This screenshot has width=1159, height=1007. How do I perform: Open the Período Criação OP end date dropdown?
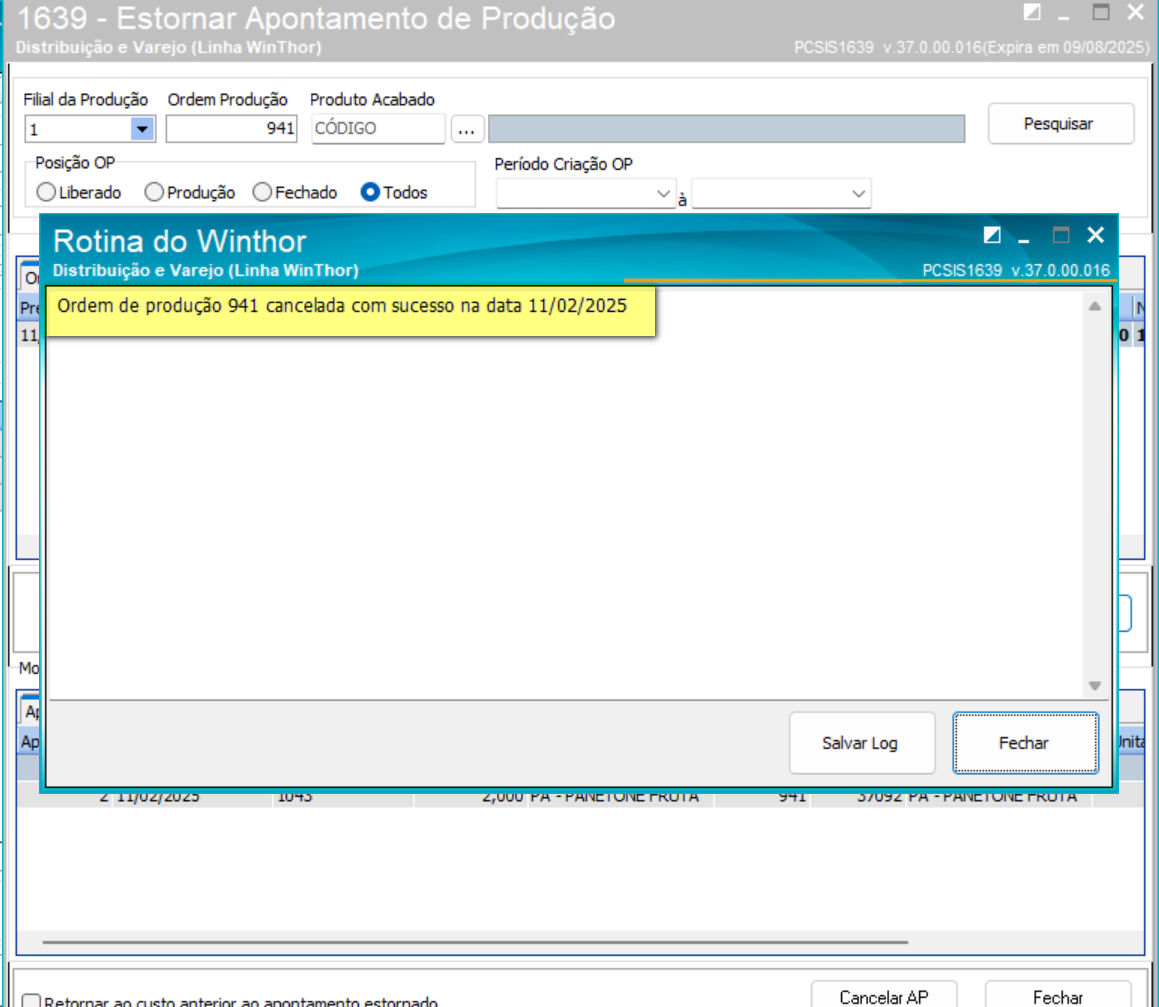coord(857,194)
